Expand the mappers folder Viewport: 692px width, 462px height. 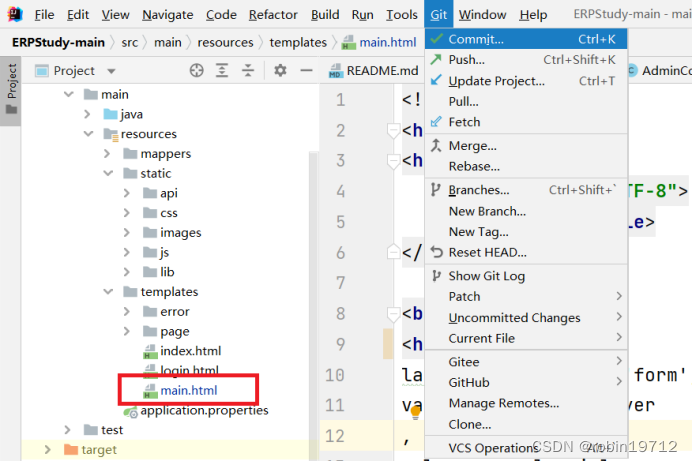tap(107, 154)
